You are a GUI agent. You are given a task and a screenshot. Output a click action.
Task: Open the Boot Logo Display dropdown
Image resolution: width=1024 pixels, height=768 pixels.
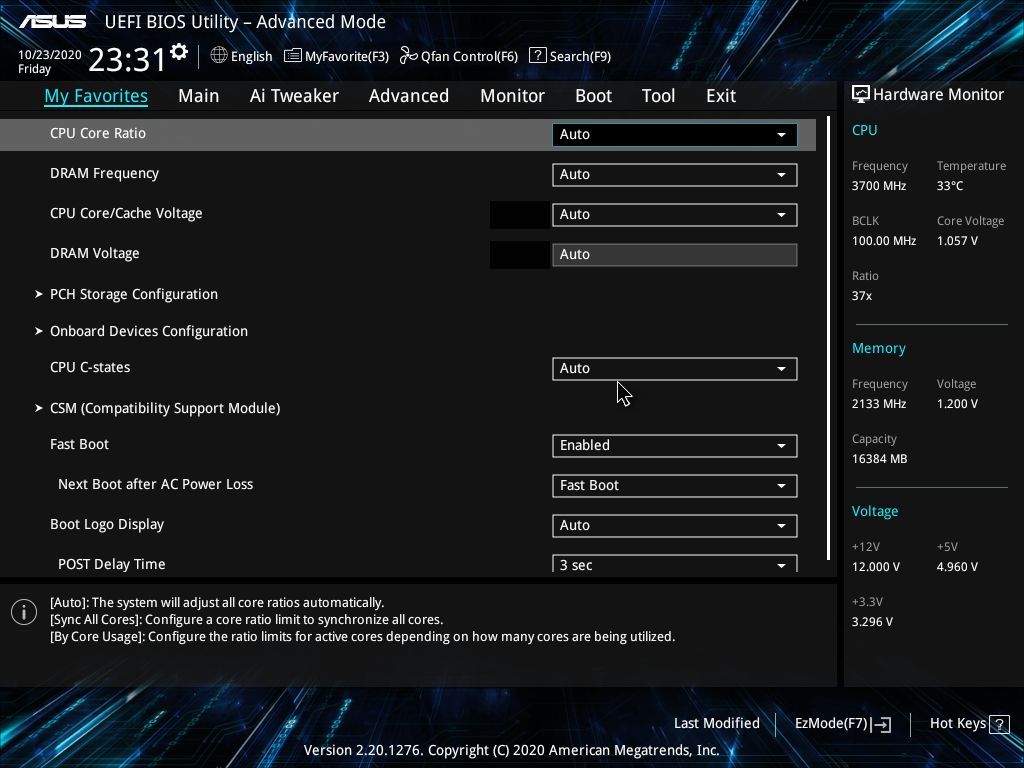tap(675, 525)
